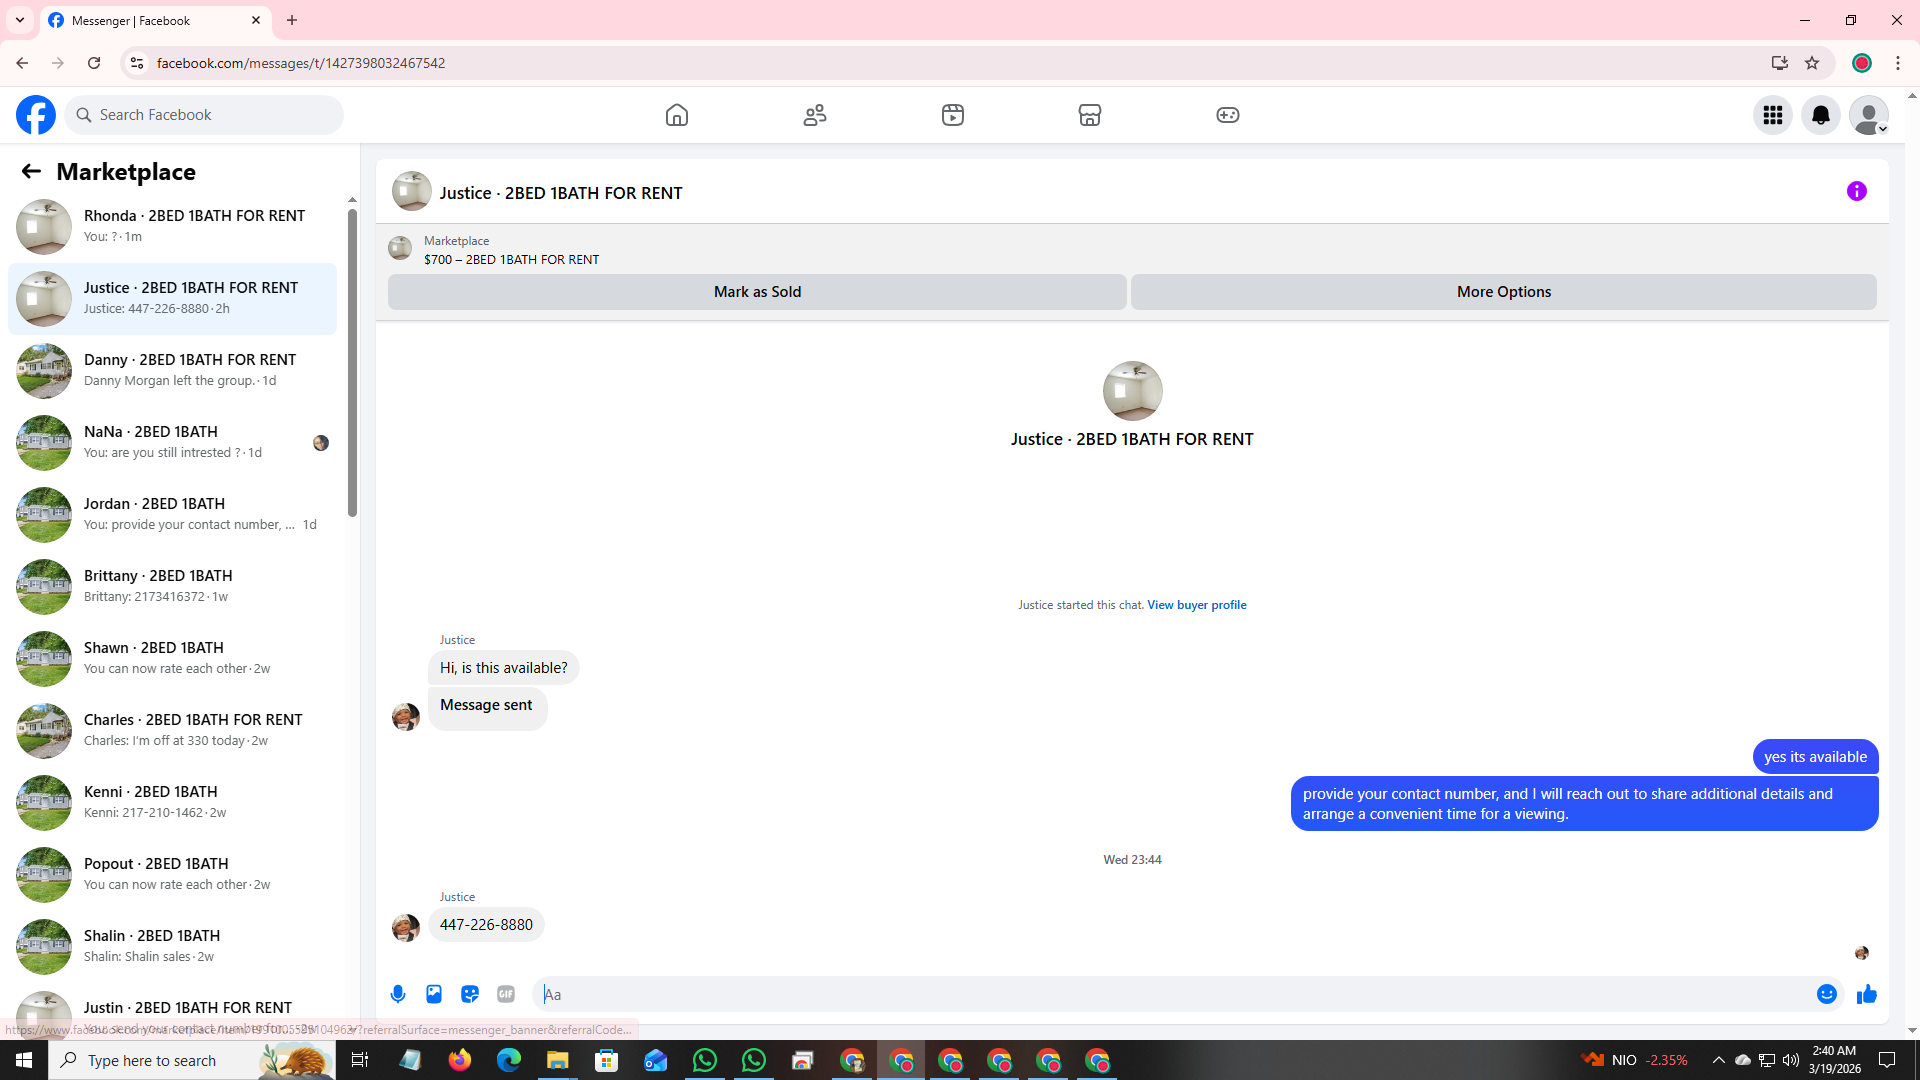Open the GIF picker icon

pos(506,994)
